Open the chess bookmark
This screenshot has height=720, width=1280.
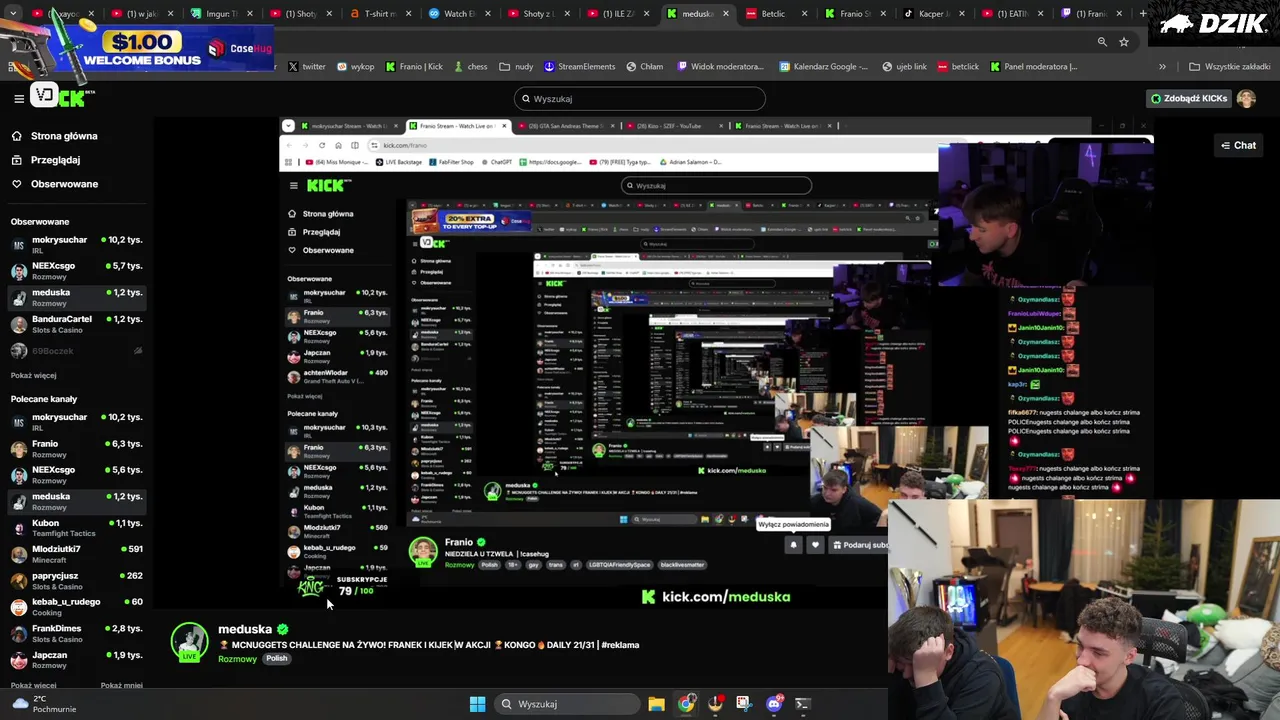(x=469, y=66)
